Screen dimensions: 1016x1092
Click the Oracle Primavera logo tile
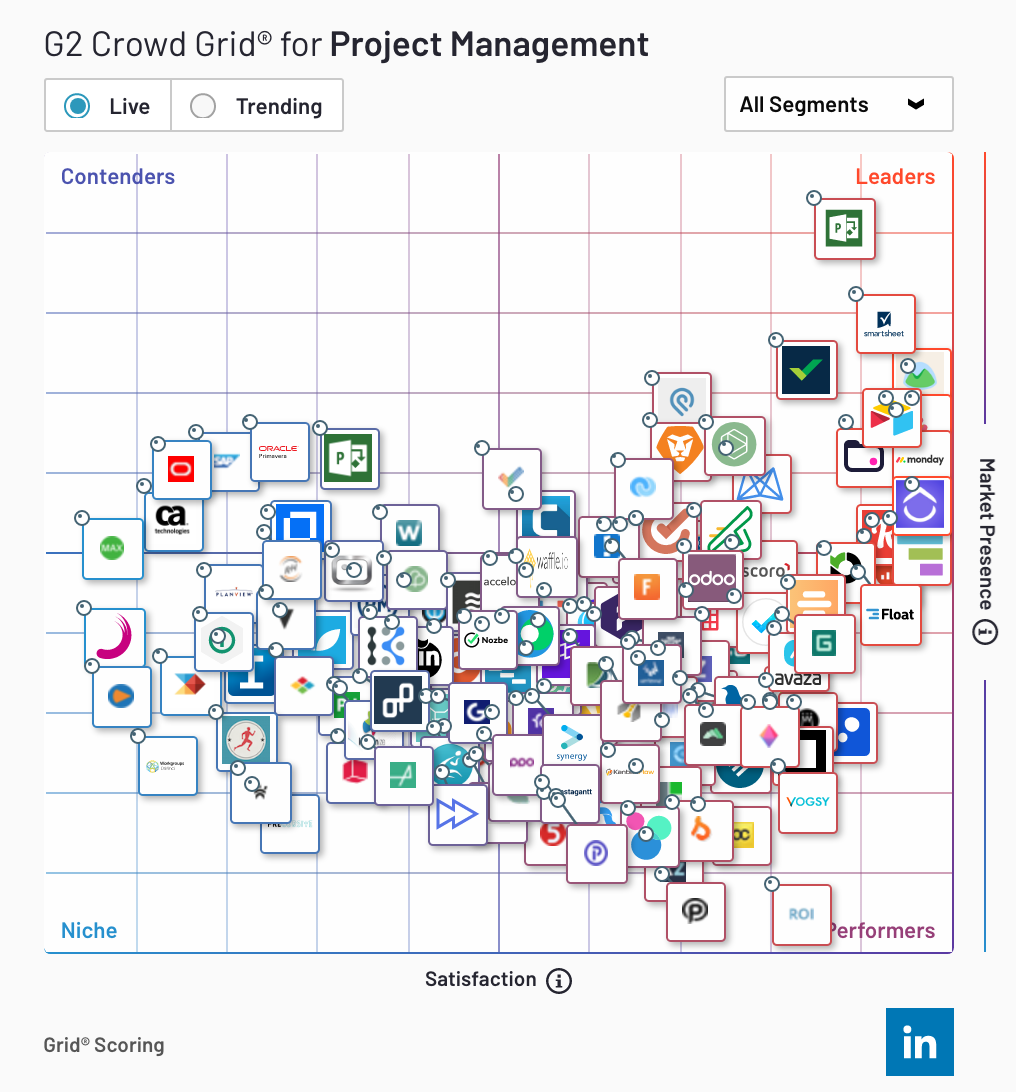[x=279, y=451]
